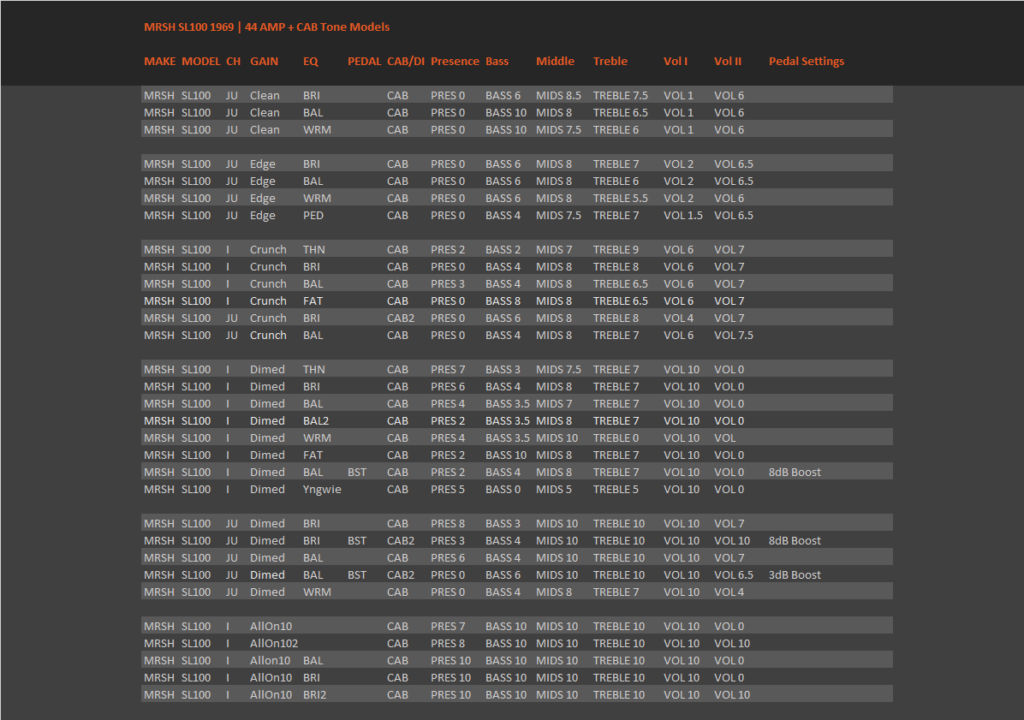The image size is (1024, 720).
Task: Click the Pedal Settings column header
Action: (806, 61)
